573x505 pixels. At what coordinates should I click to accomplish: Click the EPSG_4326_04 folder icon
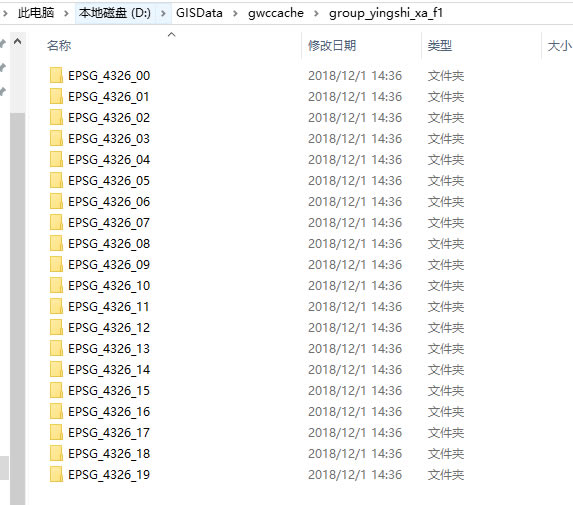(56, 160)
